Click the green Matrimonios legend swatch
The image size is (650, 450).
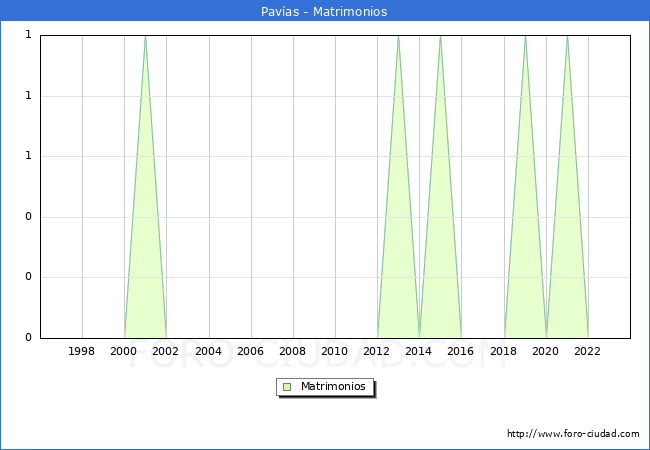pos(287,387)
